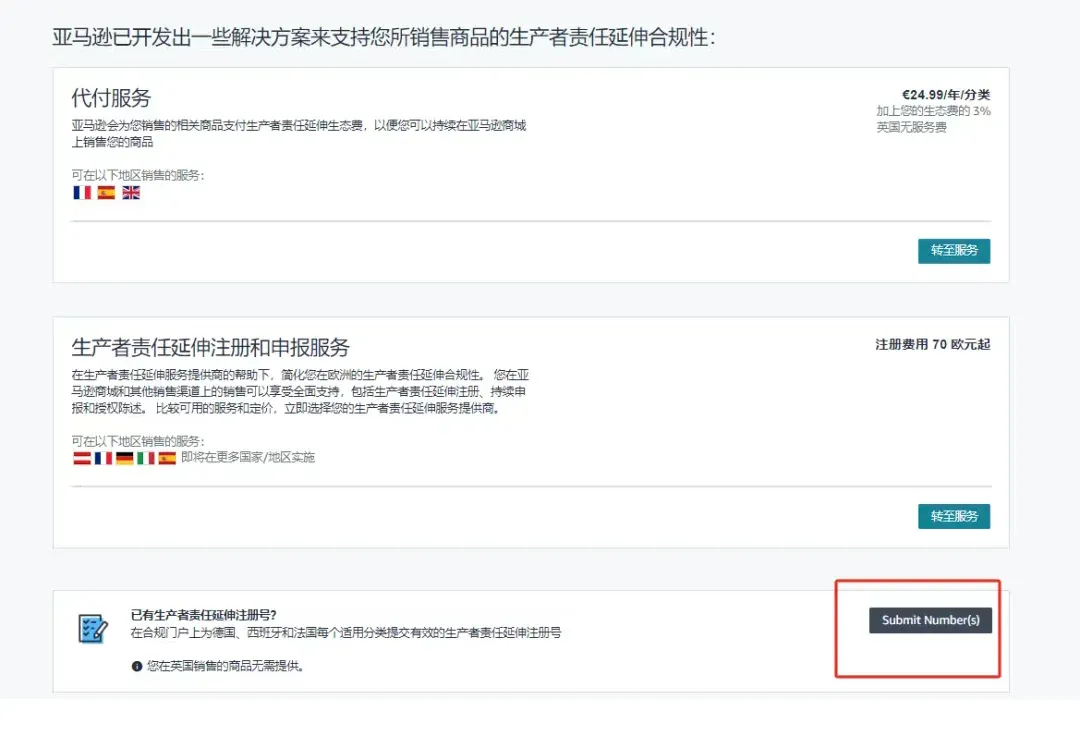Click the Germany flag icon

point(124,458)
